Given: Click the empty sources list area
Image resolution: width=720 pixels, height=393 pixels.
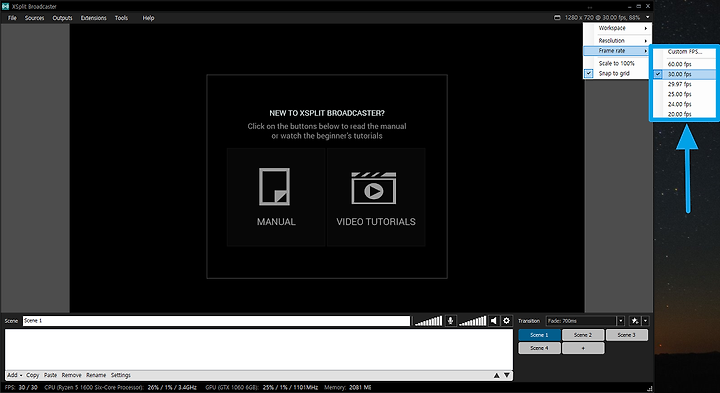Looking at the screenshot, I should 259,349.
